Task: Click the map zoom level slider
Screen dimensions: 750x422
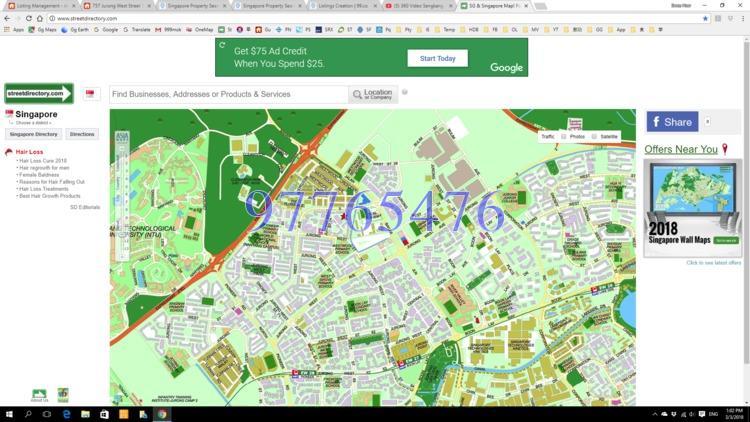Action: tap(122, 196)
